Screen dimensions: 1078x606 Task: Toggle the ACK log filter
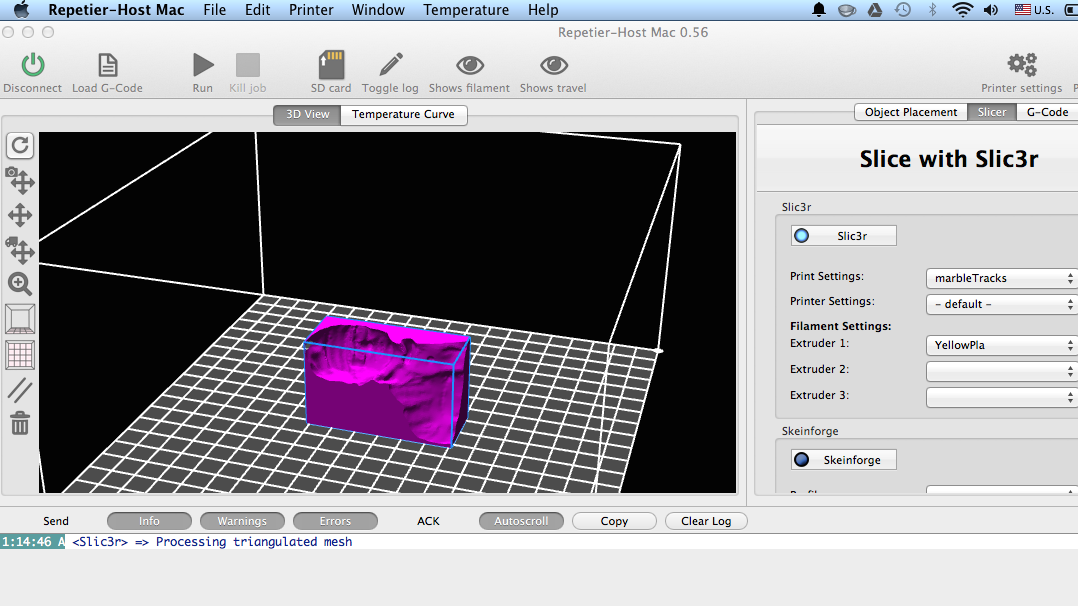pyautogui.click(x=428, y=521)
